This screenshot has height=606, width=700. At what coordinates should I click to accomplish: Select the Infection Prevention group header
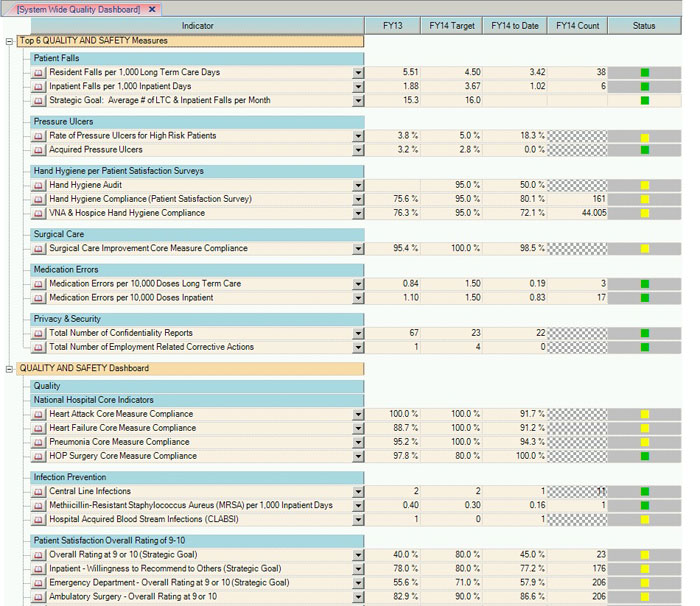point(197,477)
